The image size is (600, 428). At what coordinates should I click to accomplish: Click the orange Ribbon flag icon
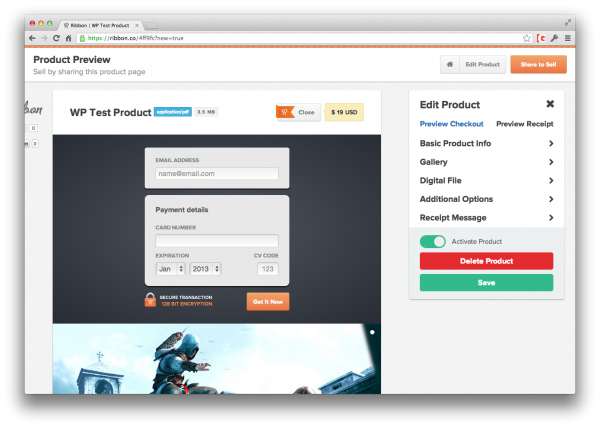click(x=285, y=112)
